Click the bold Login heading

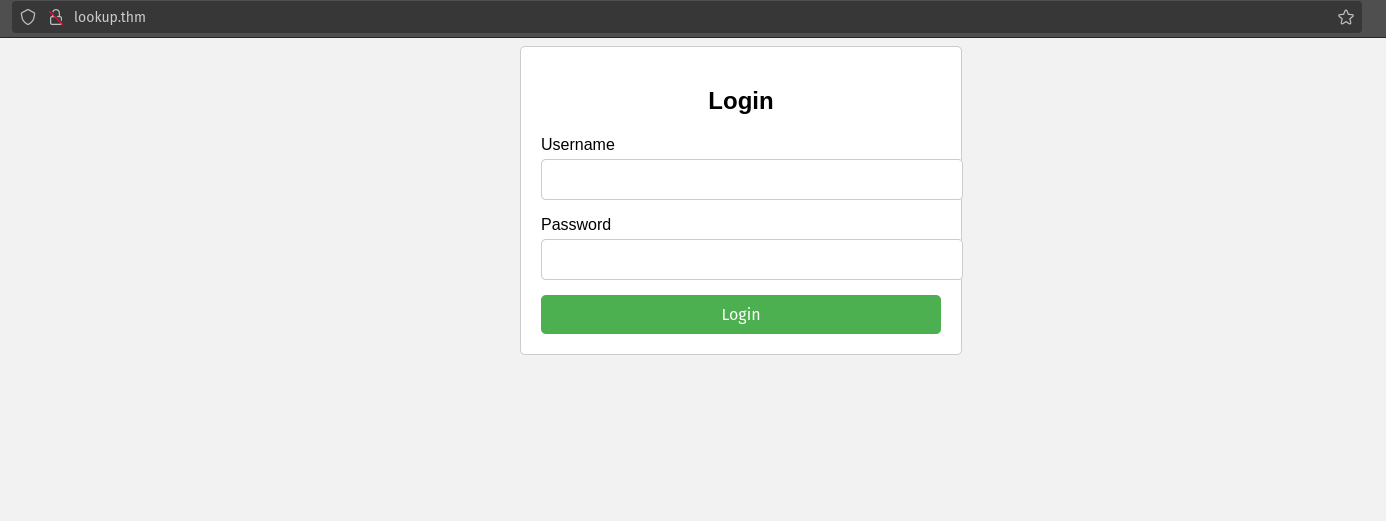pos(740,101)
